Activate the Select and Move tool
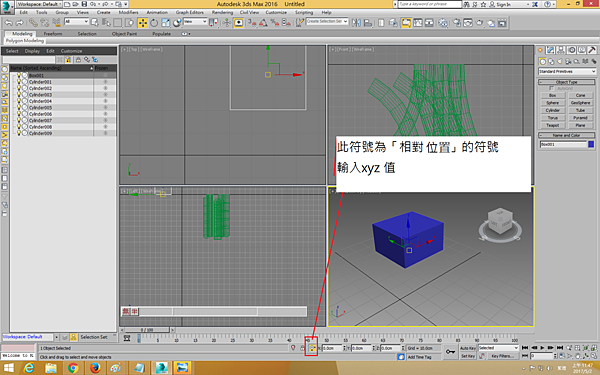Image resolution: width=600 pixels, height=375 pixels. click(143, 23)
